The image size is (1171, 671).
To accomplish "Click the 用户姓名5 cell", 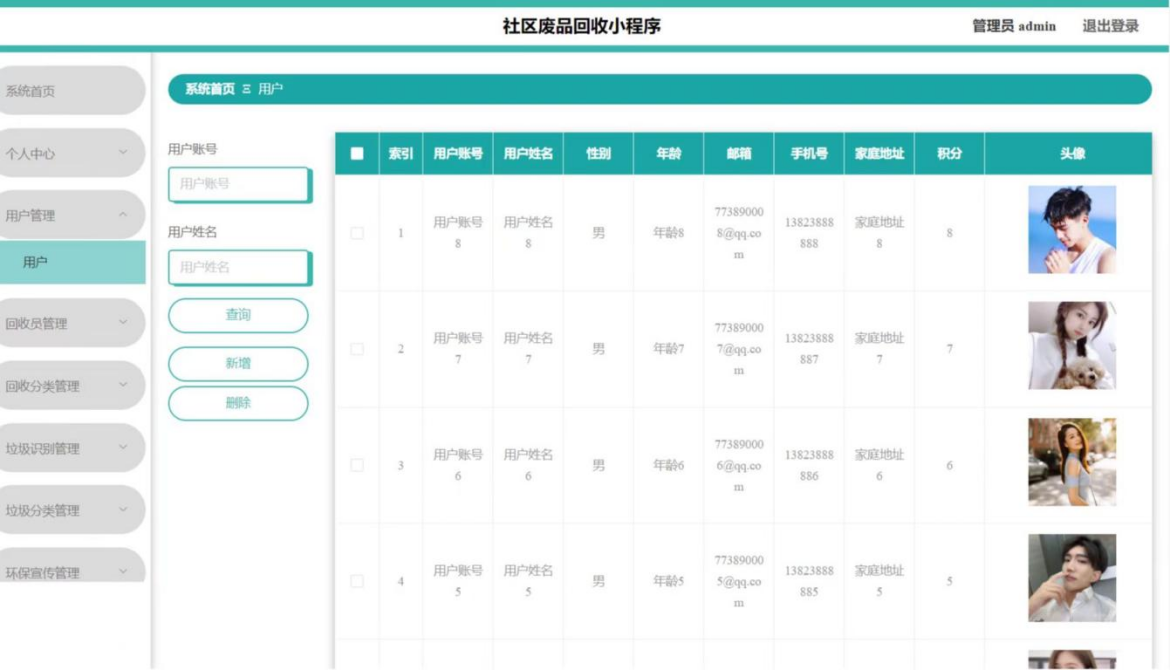I will pos(528,581).
